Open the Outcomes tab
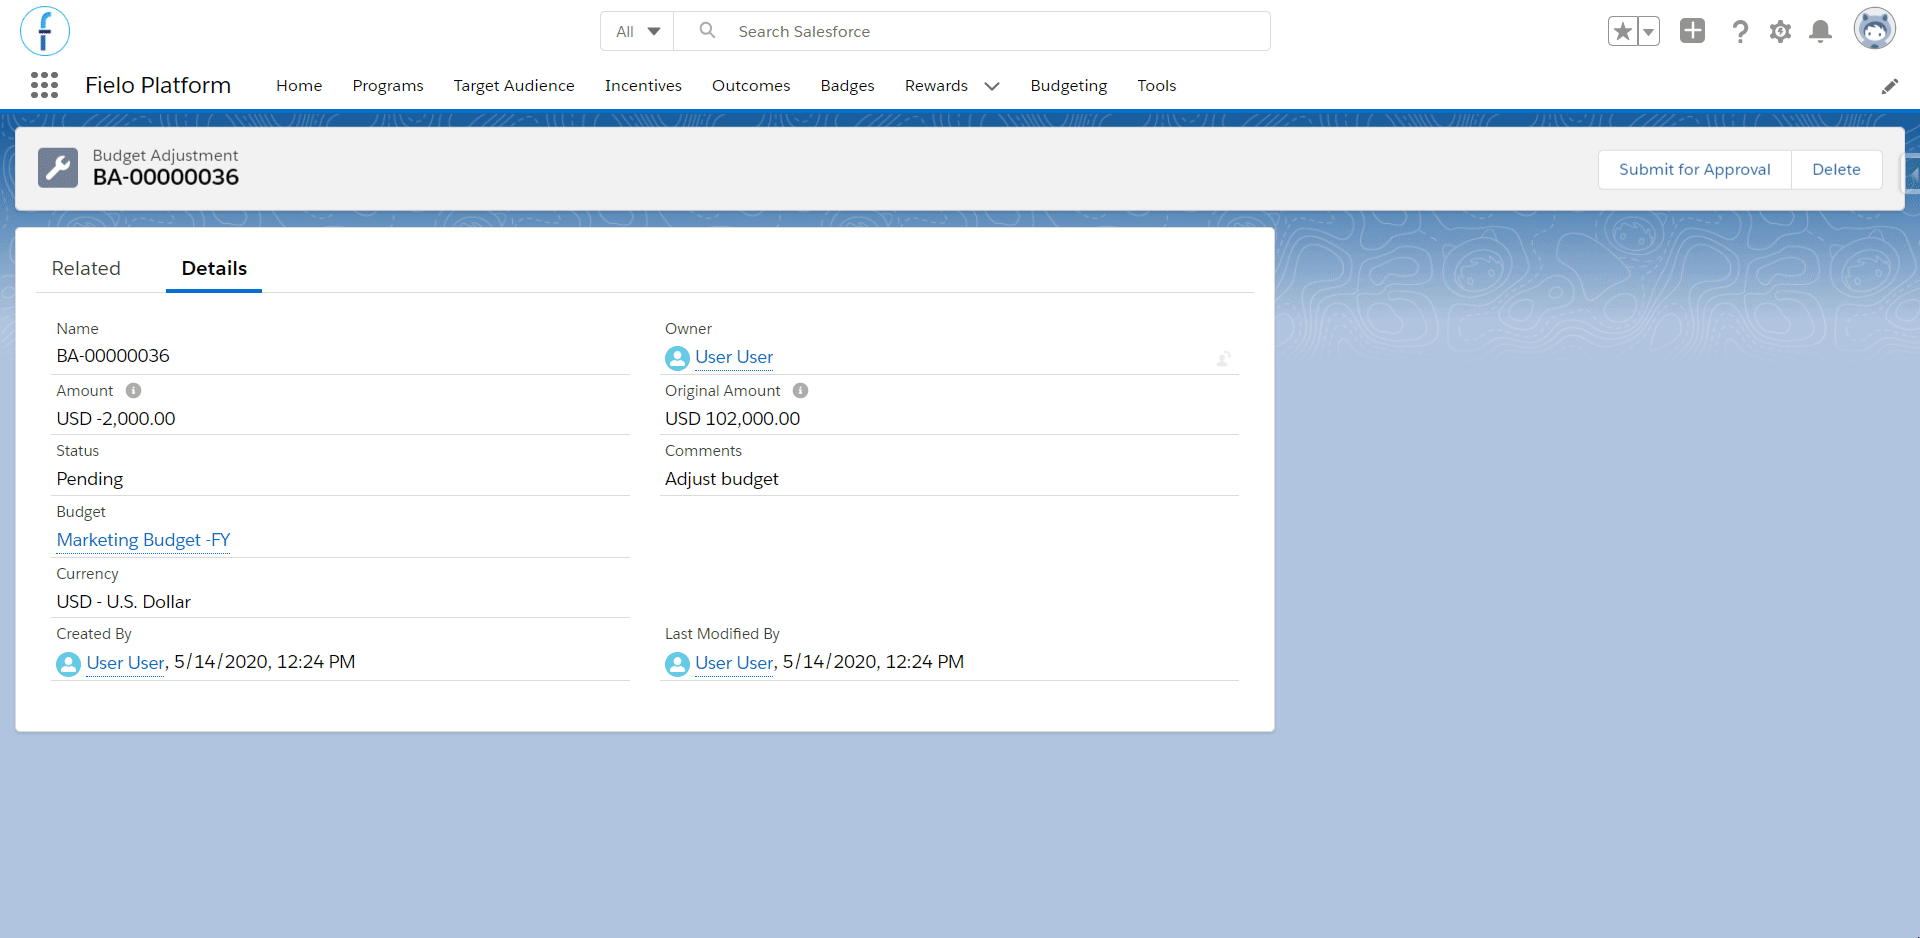This screenshot has width=1920, height=938. tap(751, 86)
